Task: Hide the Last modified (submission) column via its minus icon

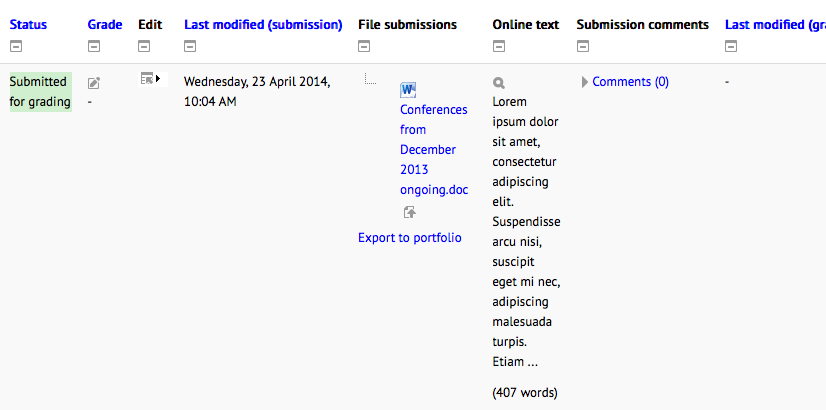Action: coord(190,47)
